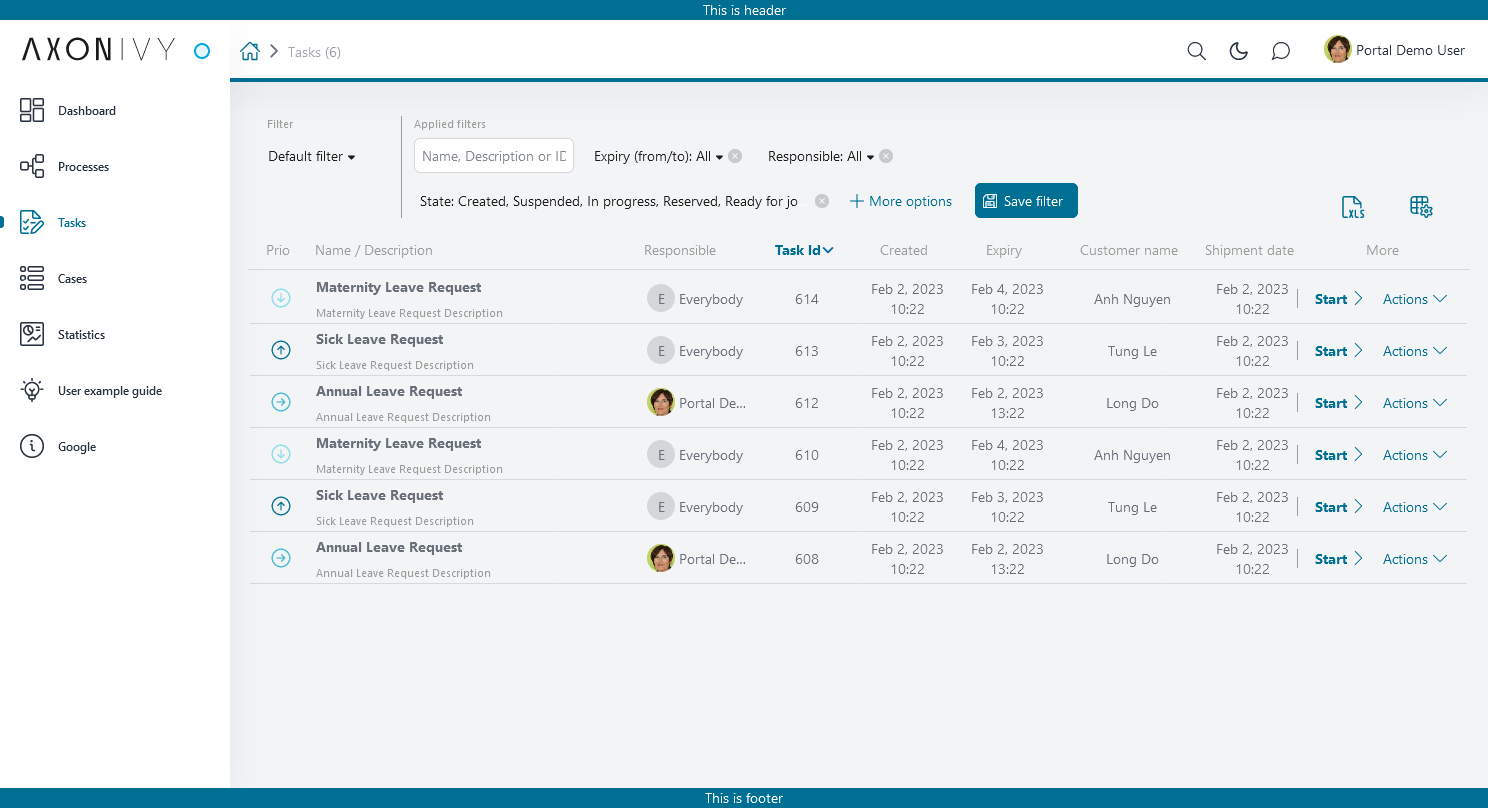Click low priority icon of task 610
This screenshot has height=808, width=1488.
click(281, 454)
